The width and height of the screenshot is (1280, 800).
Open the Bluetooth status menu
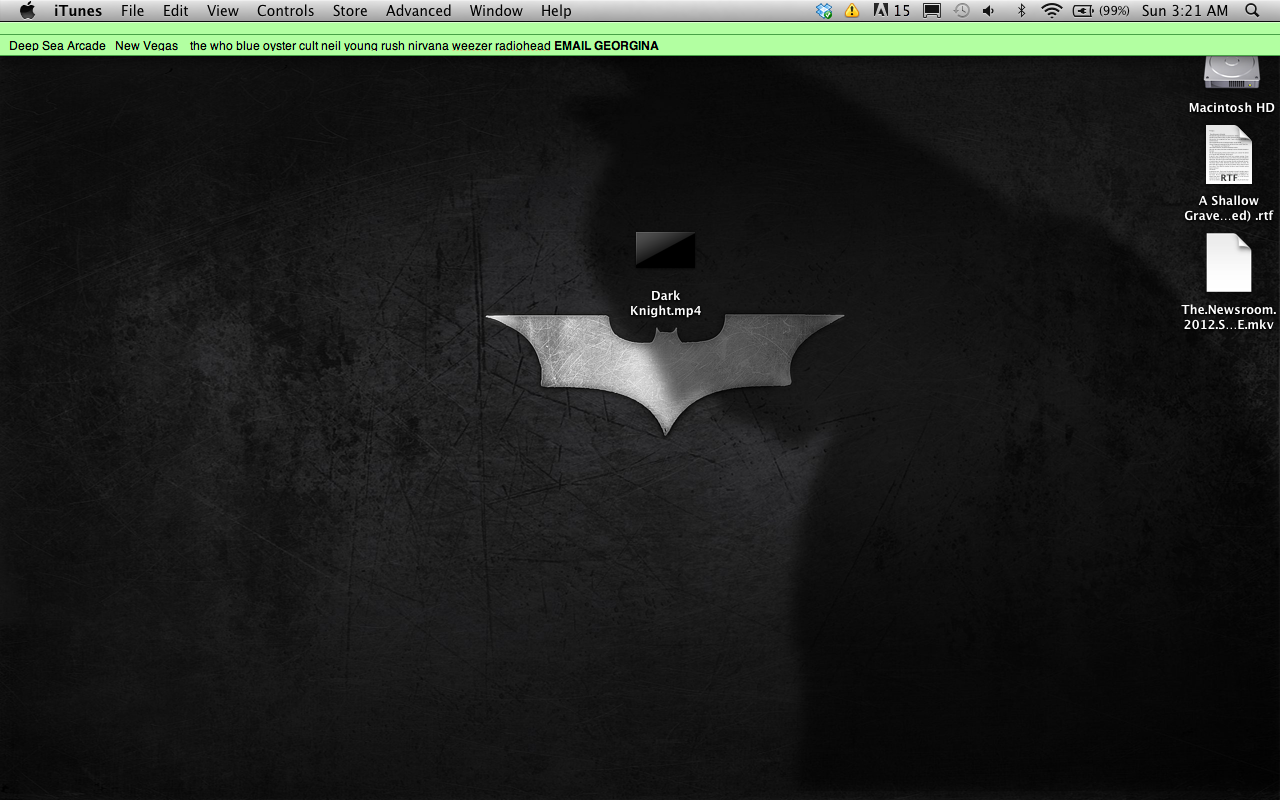(x=1021, y=11)
